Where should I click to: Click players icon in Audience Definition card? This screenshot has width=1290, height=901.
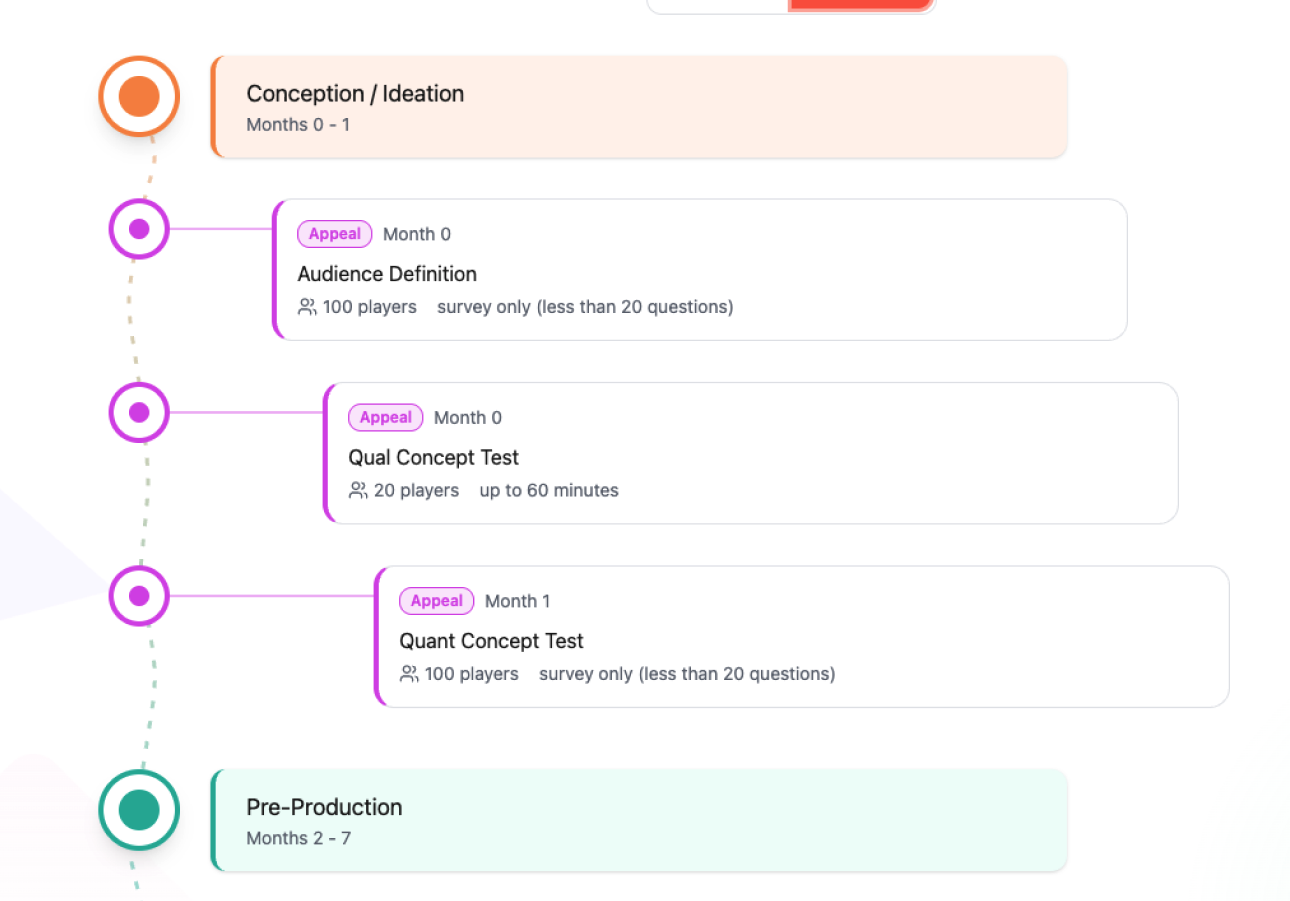(307, 307)
